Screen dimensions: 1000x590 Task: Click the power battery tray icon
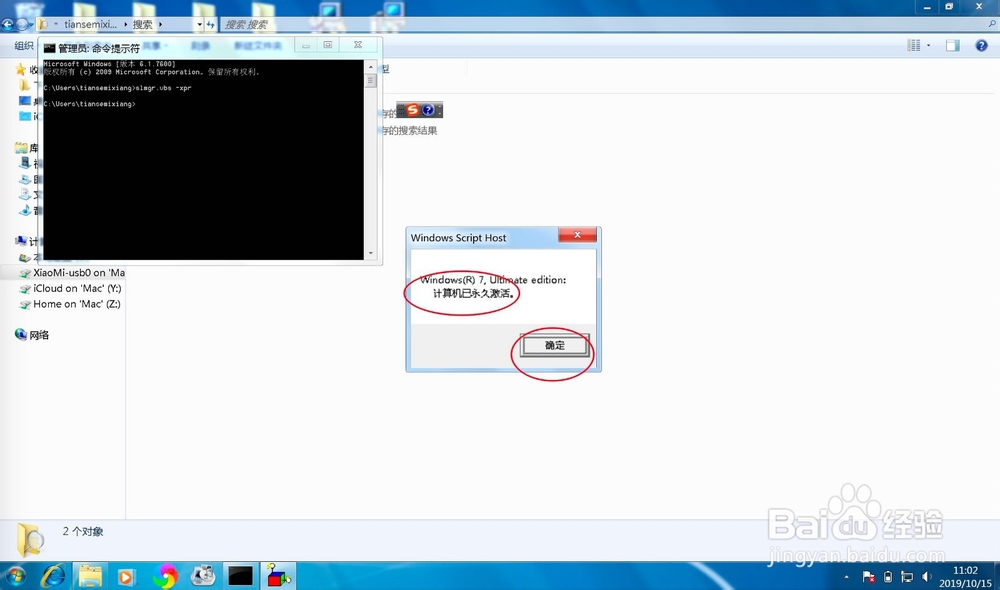pyautogui.click(x=888, y=577)
